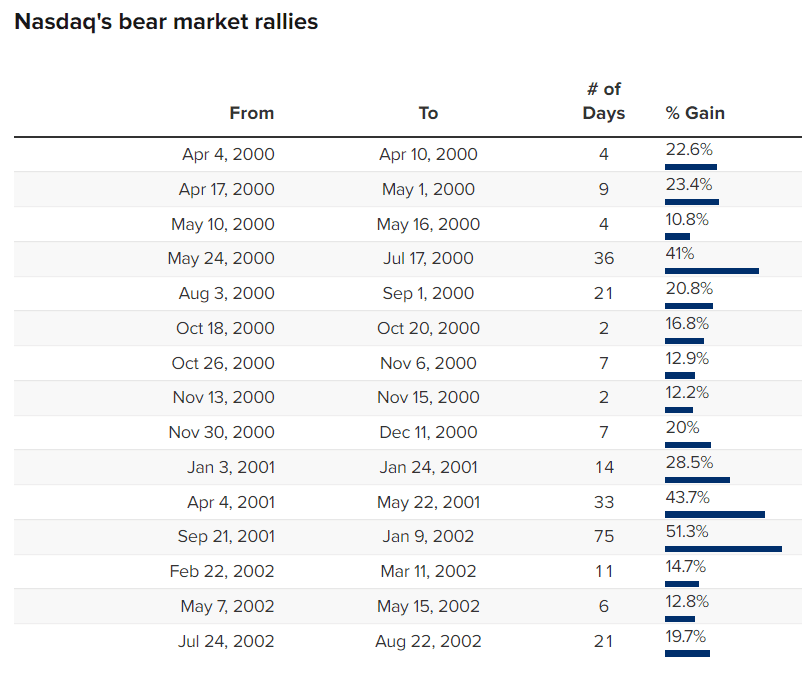The width and height of the screenshot is (812, 674).
Task: Click the 10.8% gain bar
Action: click(x=677, y=236)
